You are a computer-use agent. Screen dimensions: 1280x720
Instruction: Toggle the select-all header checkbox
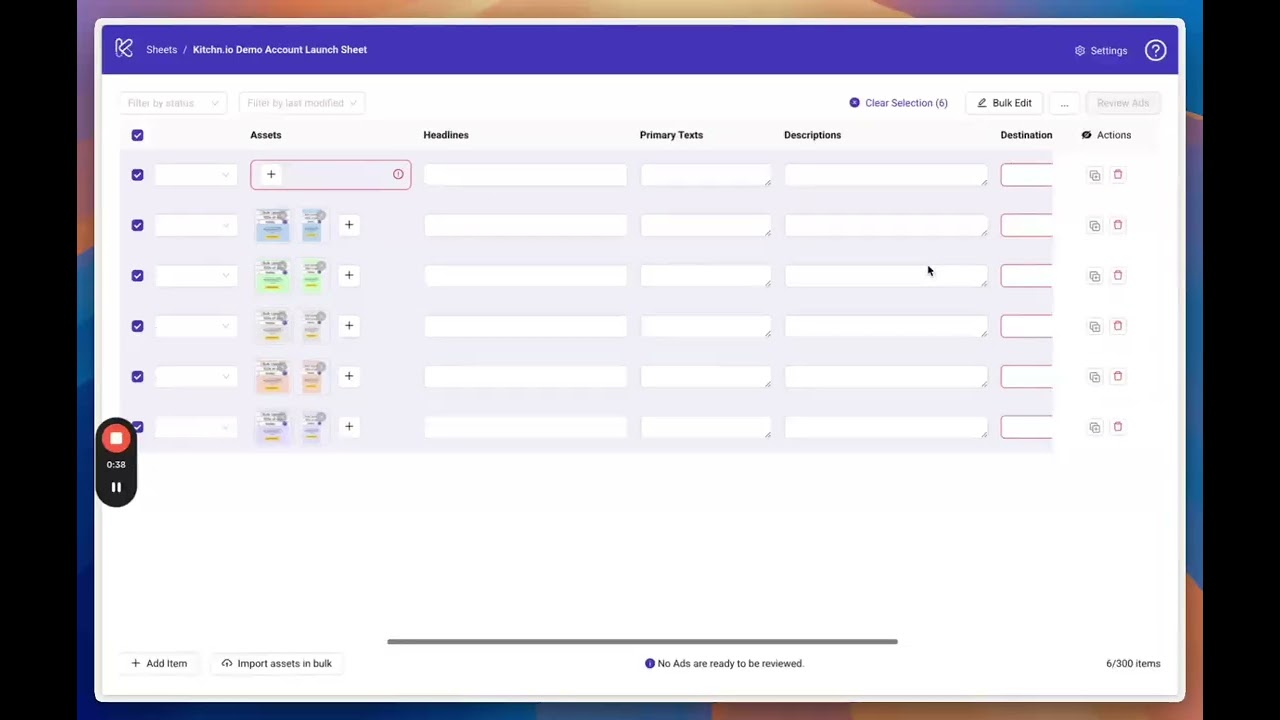click(x=137, y=135)
